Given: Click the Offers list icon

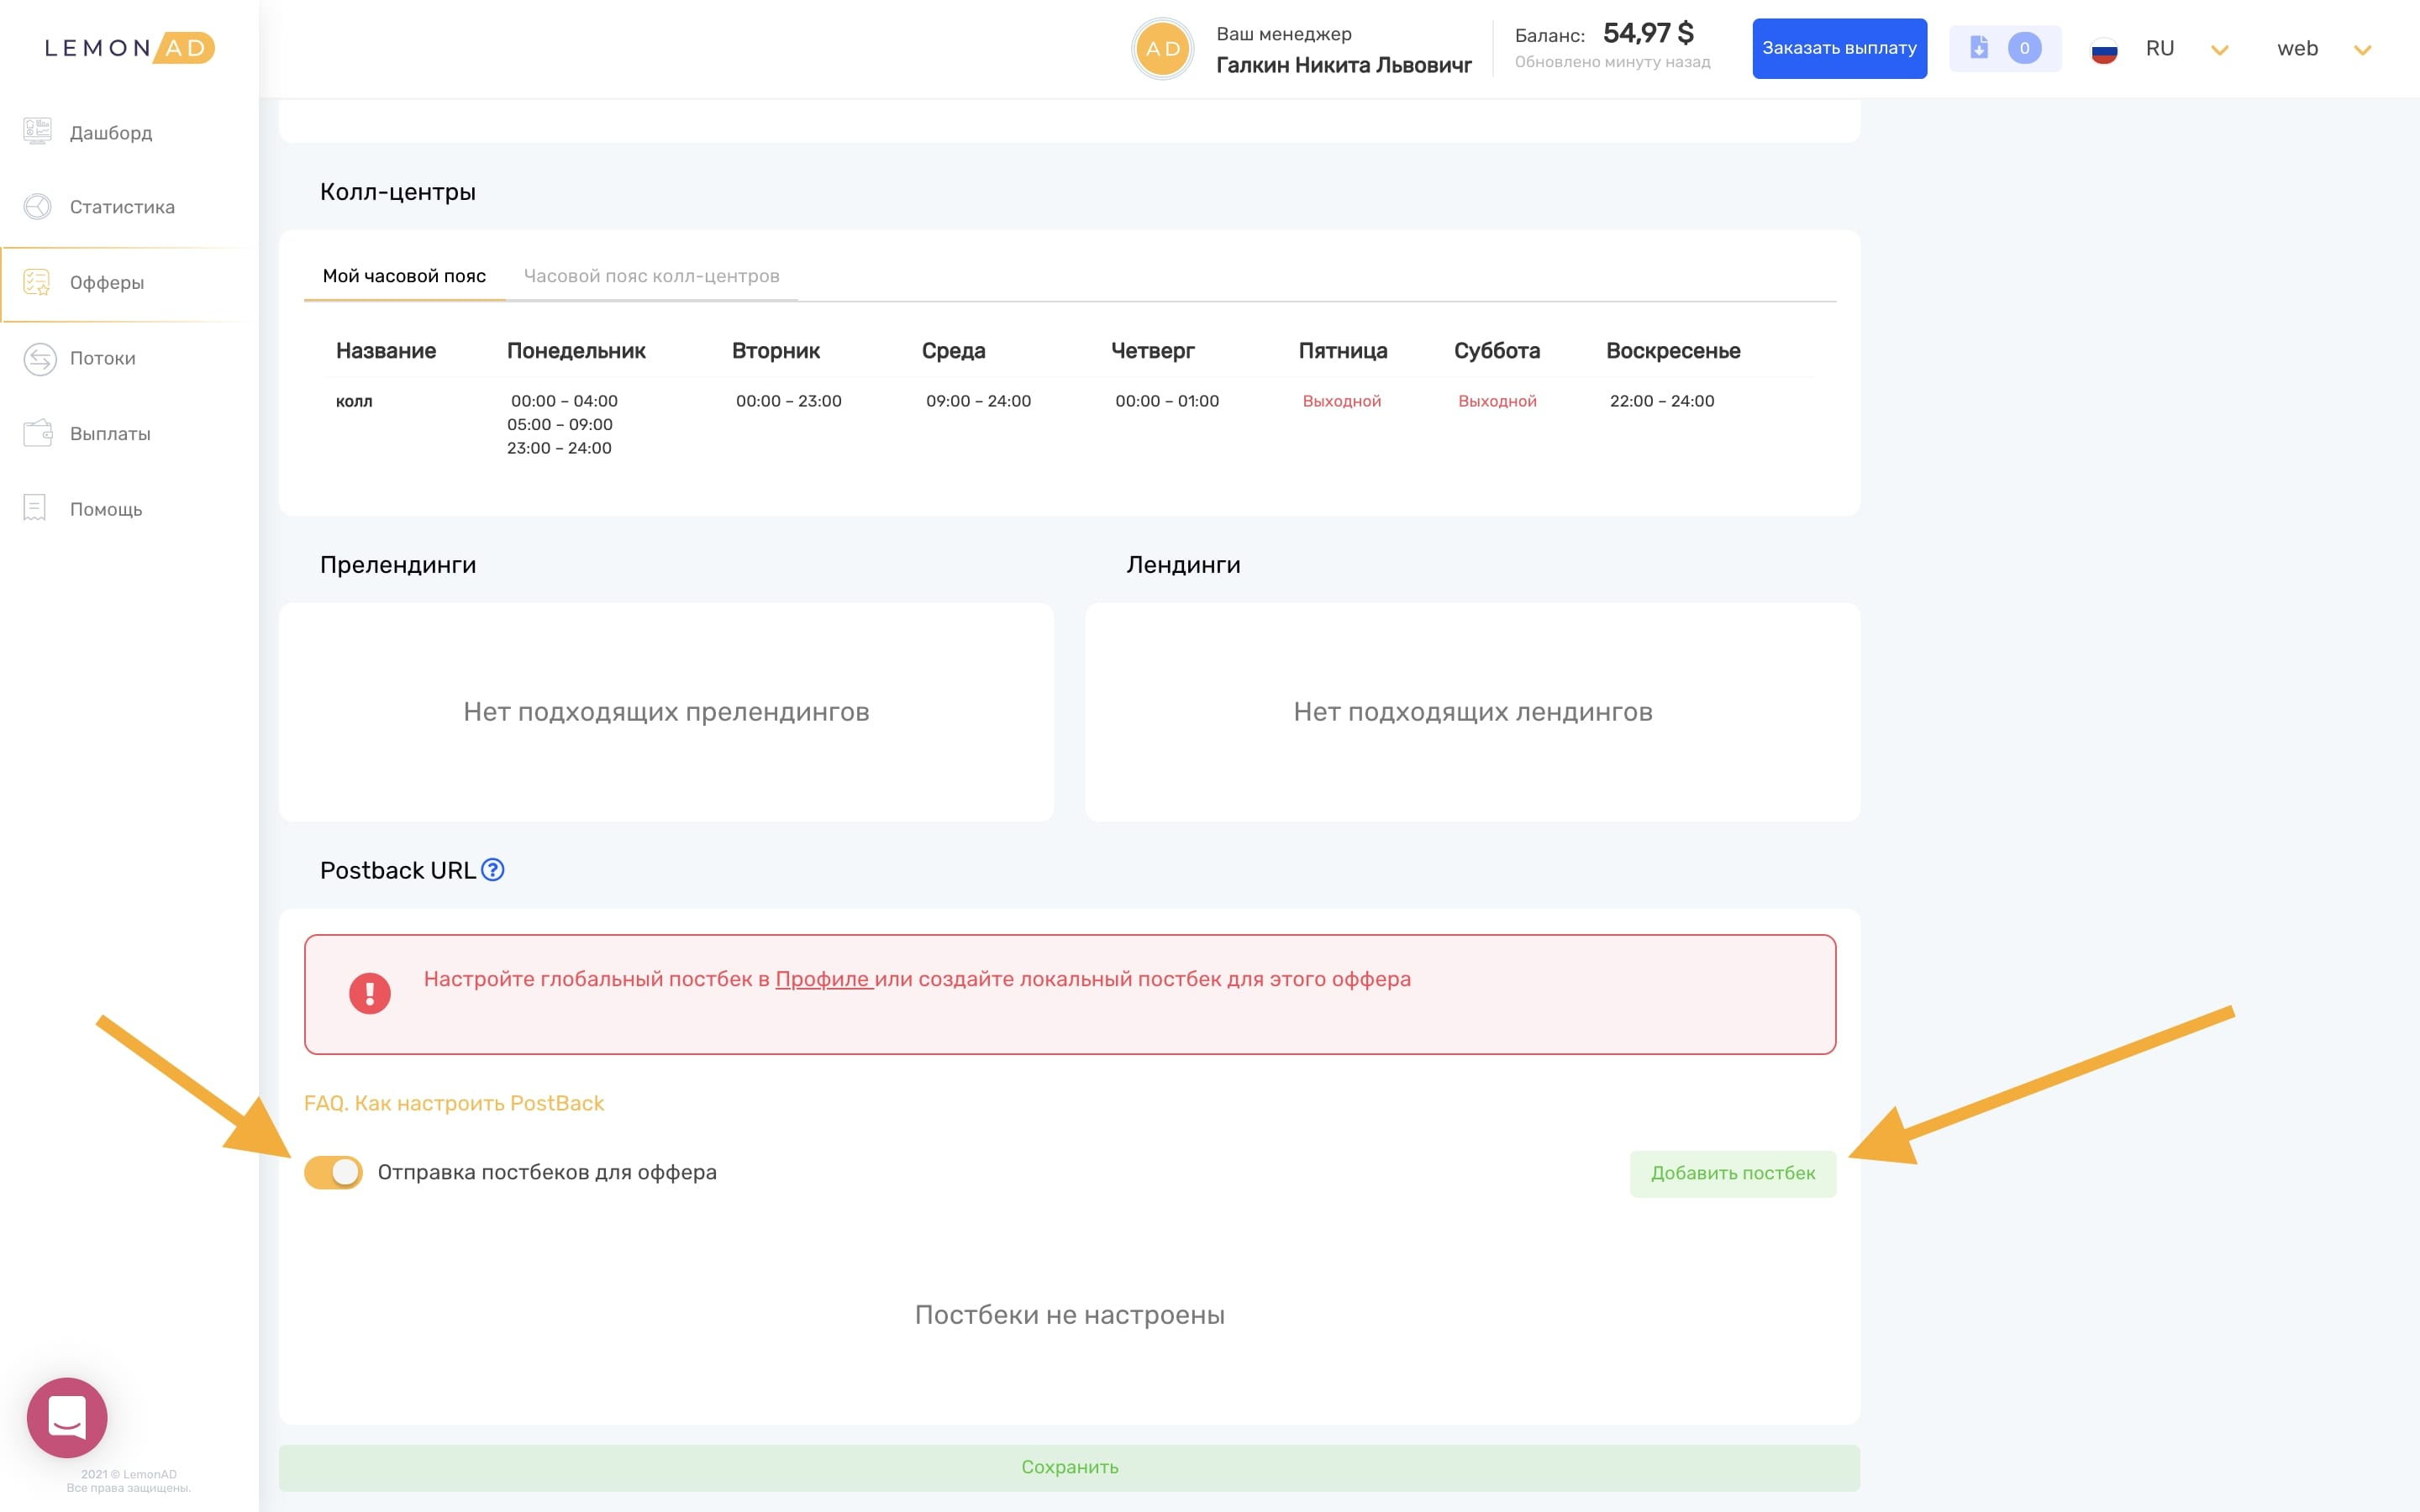Looking at the screenshot, I should click(37, 282).
